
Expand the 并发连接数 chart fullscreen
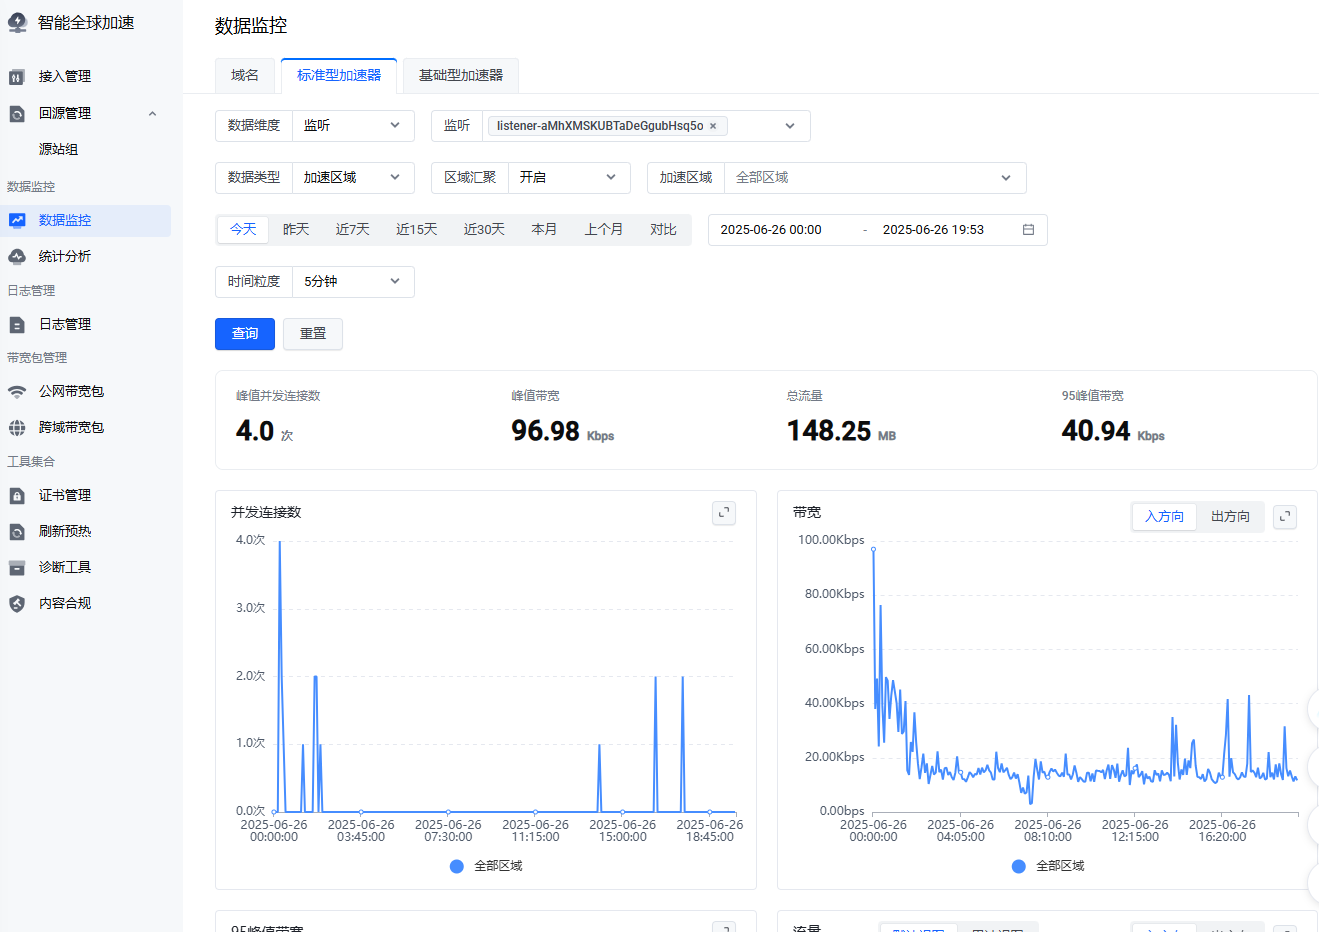pos(724,513)
